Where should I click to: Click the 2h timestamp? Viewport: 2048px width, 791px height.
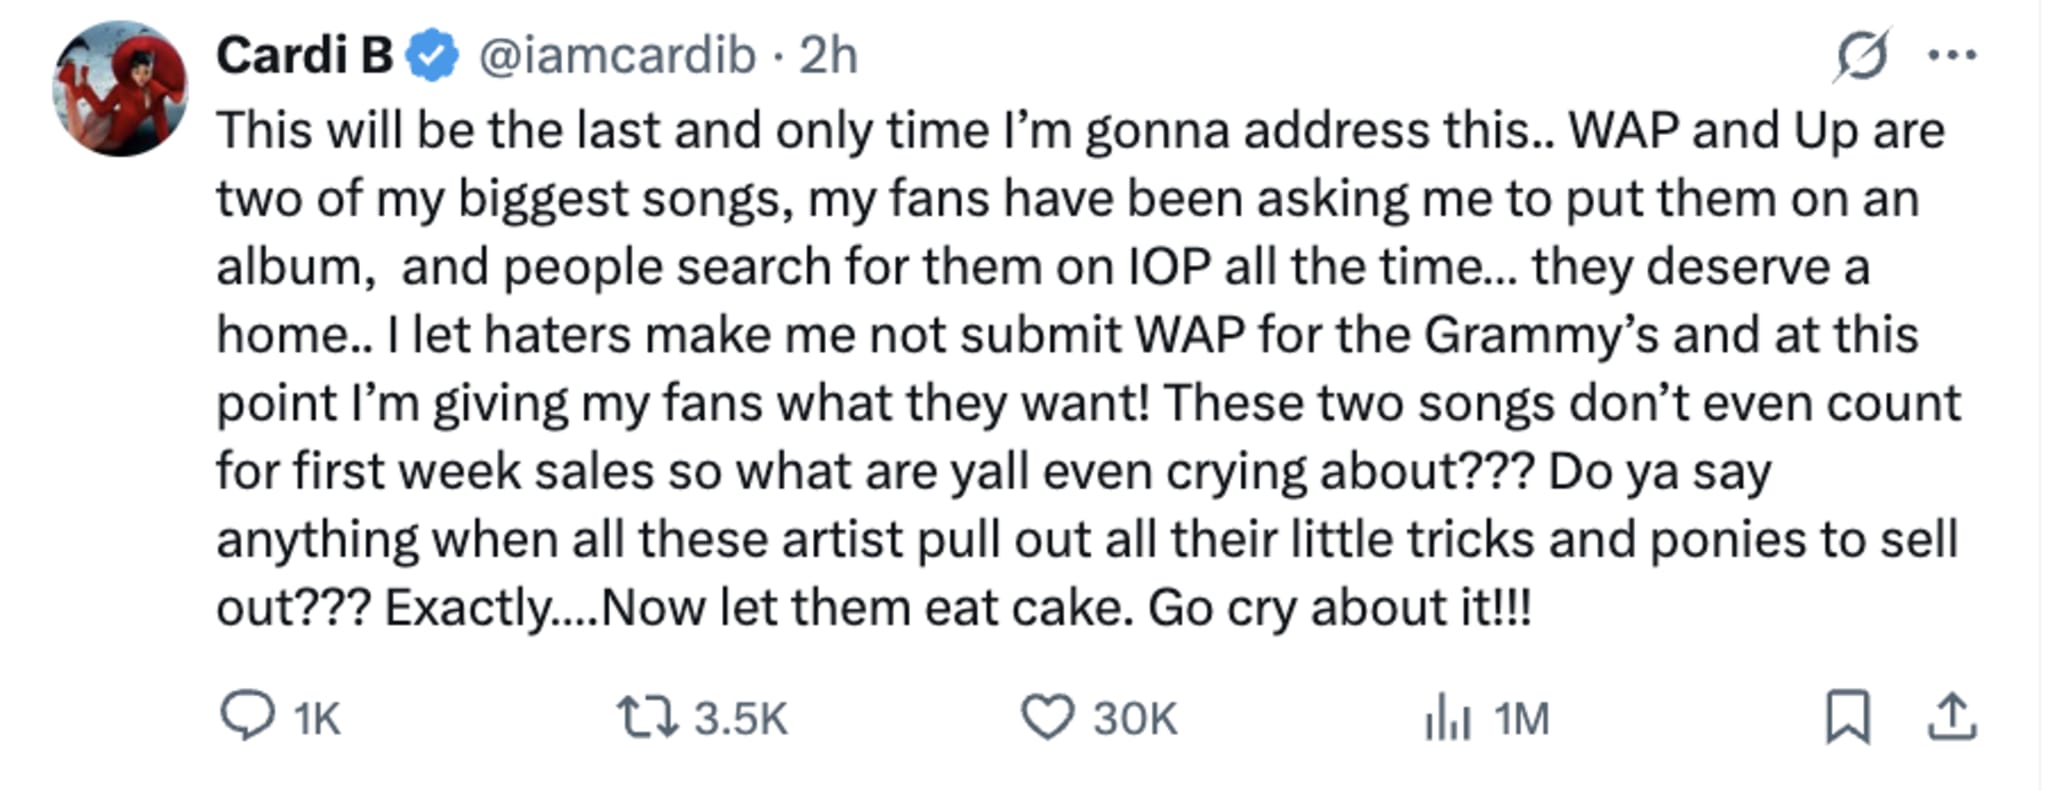coord(828,56)
